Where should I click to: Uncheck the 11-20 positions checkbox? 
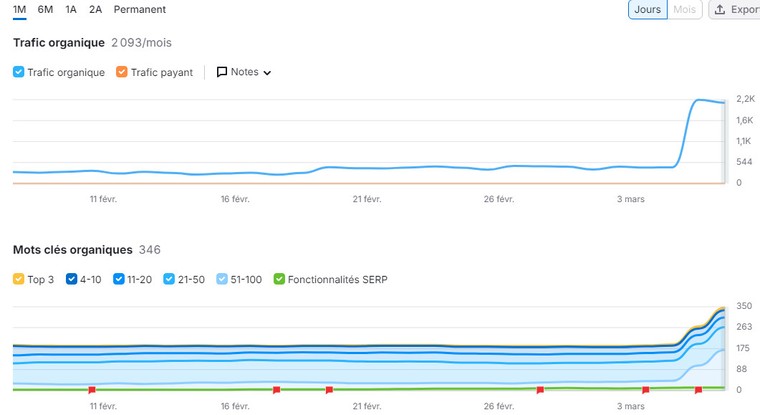click(120, 279)
